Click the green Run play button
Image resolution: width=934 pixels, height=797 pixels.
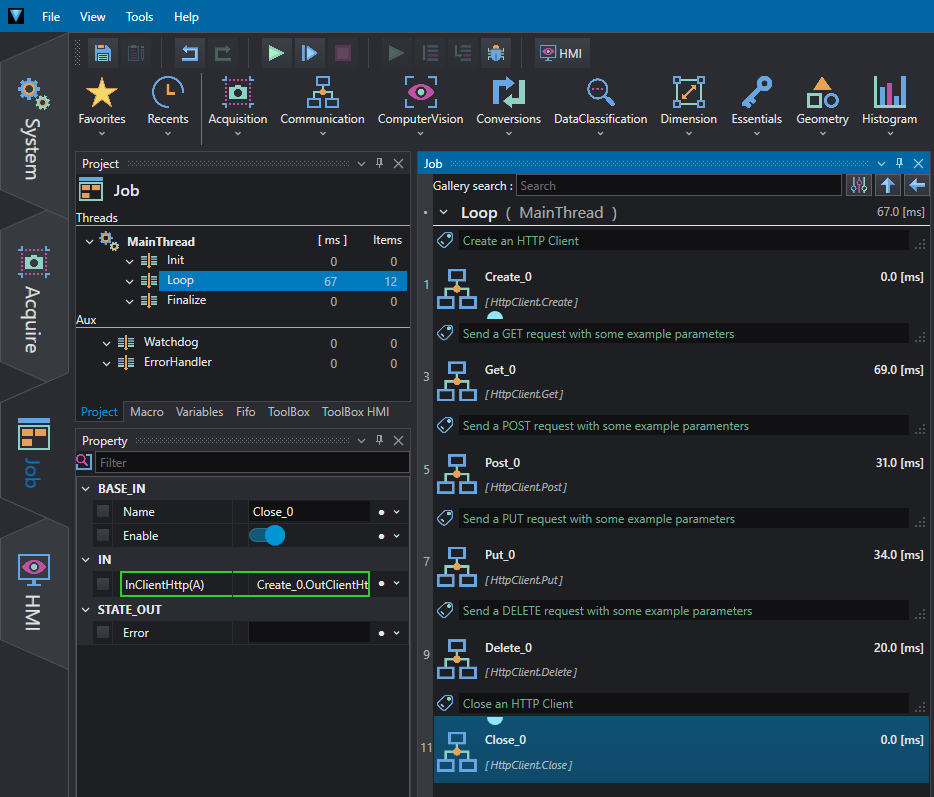pos(276,53)
